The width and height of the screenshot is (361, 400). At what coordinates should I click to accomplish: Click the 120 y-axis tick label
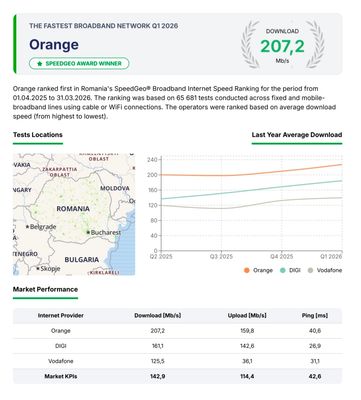[x=152, y=205]
